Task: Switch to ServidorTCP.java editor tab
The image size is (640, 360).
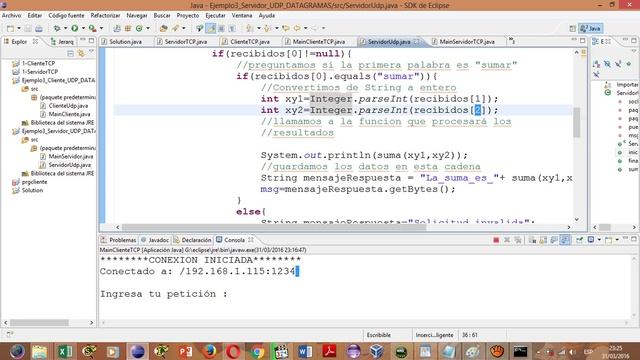Action: click(x=186, y=42)
